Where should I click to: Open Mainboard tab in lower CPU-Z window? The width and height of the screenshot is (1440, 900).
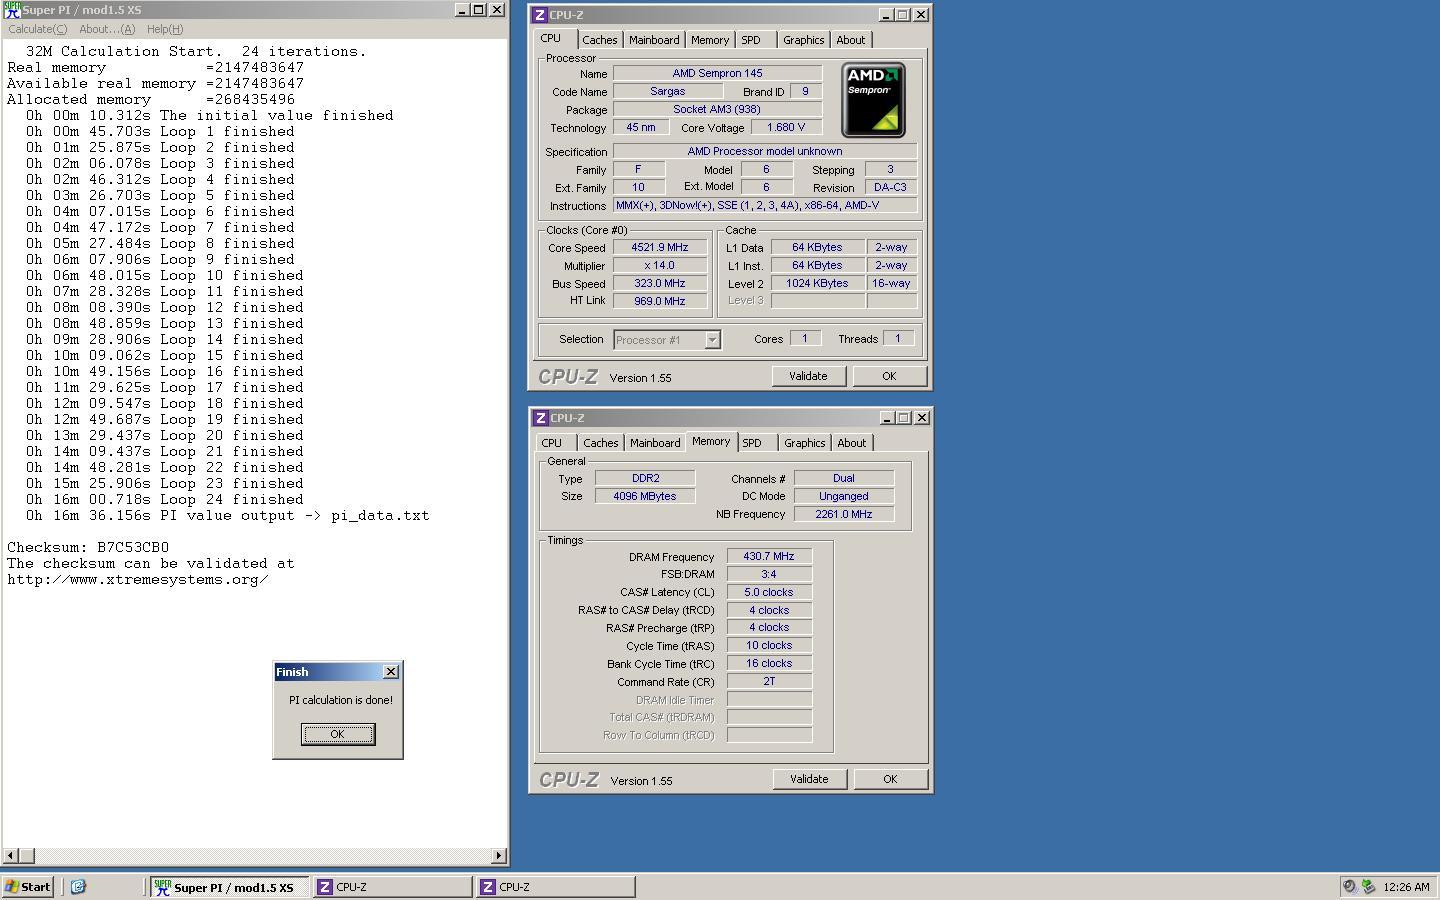click(655, 443)
